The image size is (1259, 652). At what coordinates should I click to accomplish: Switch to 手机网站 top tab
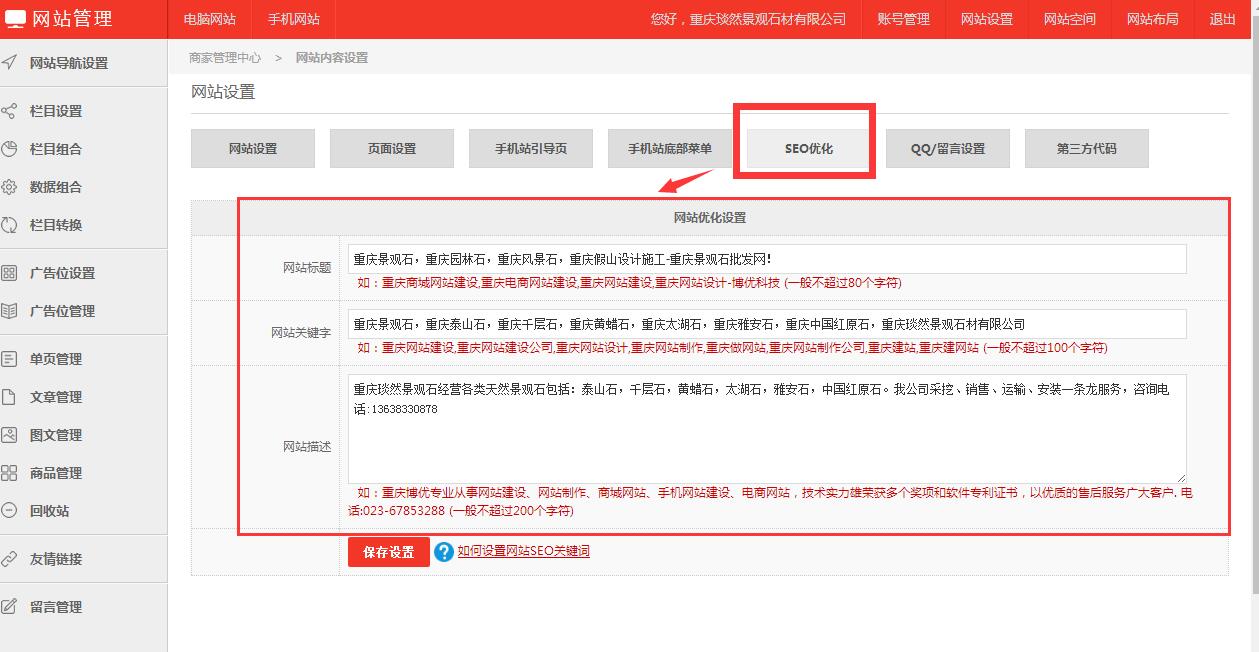coord(294,19)
